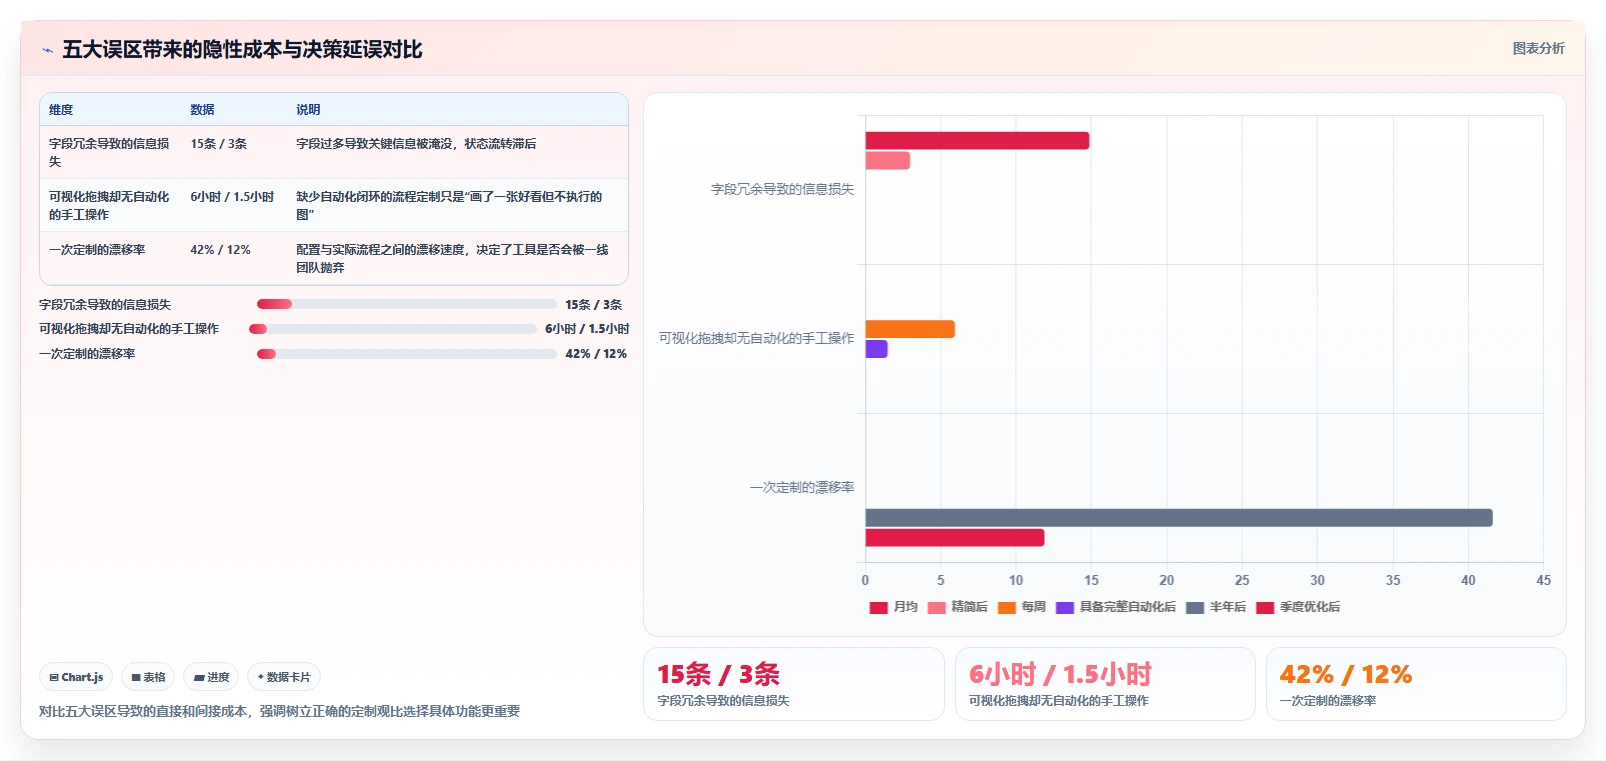Image resolution: width=1606 pixels, height=761 pixels.
Task: Click the Chart.js tag
Action: [76, 677]
